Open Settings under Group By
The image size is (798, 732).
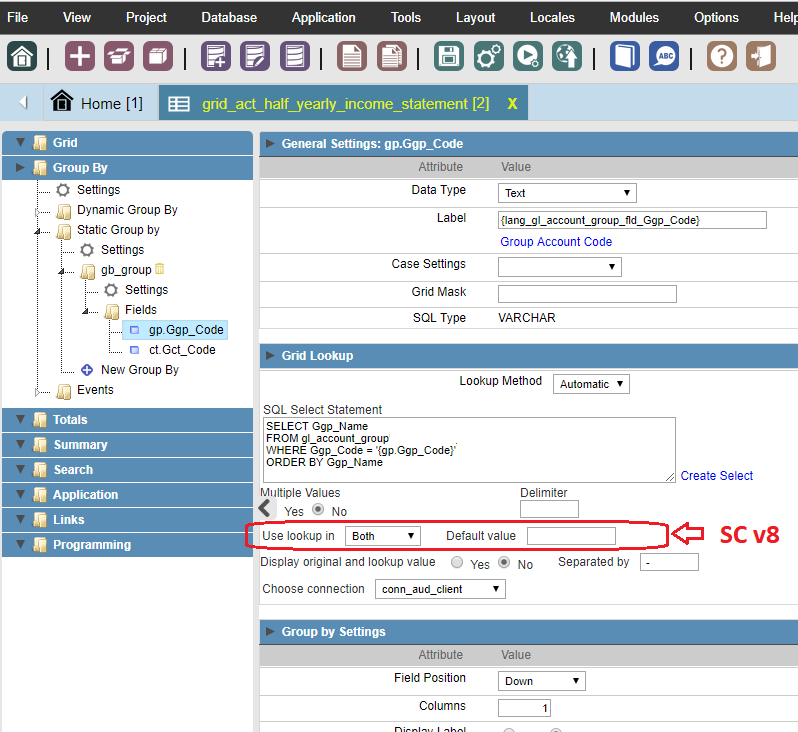click(x=98, y=190)
